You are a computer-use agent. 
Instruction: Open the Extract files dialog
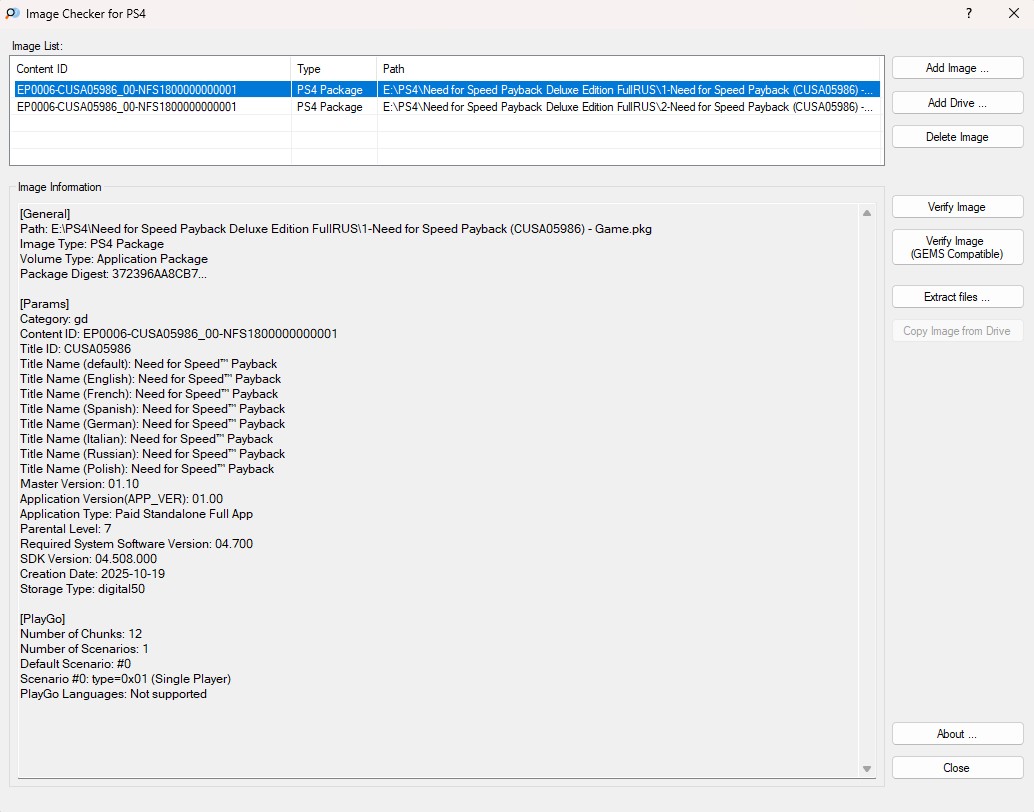coord(957,297)
